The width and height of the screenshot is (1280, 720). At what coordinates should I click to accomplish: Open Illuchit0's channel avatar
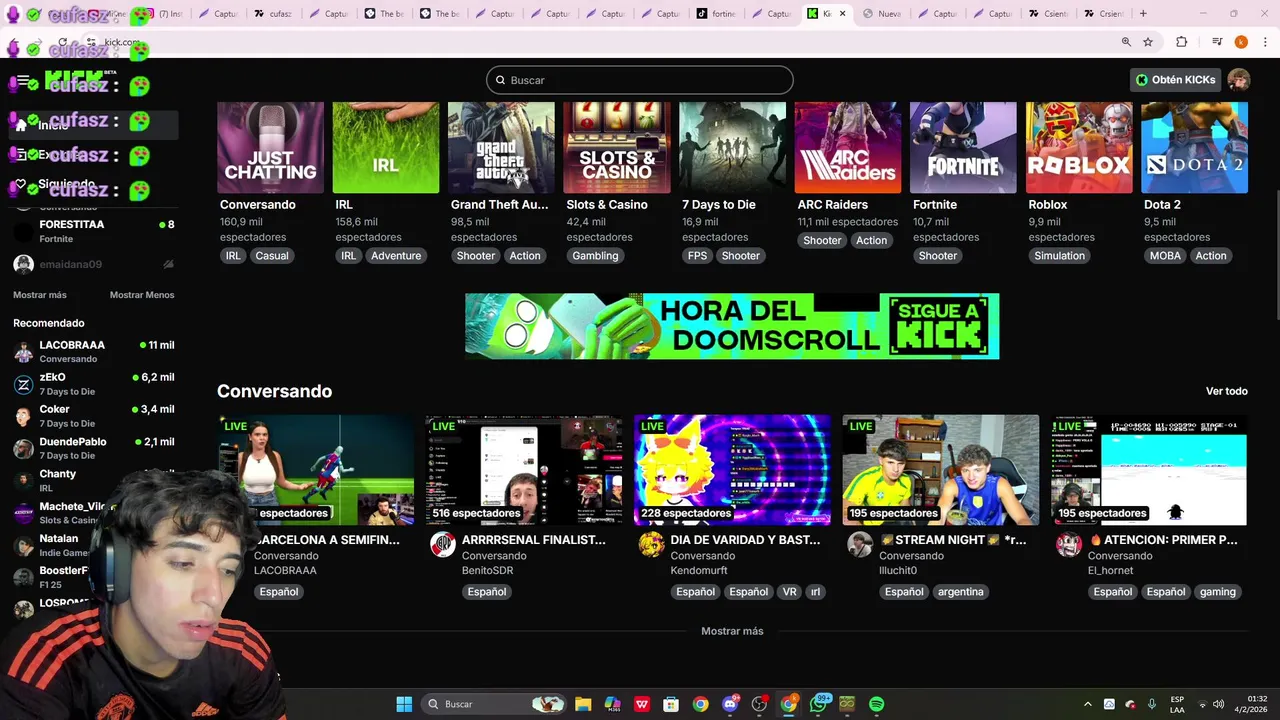(860, 544)
